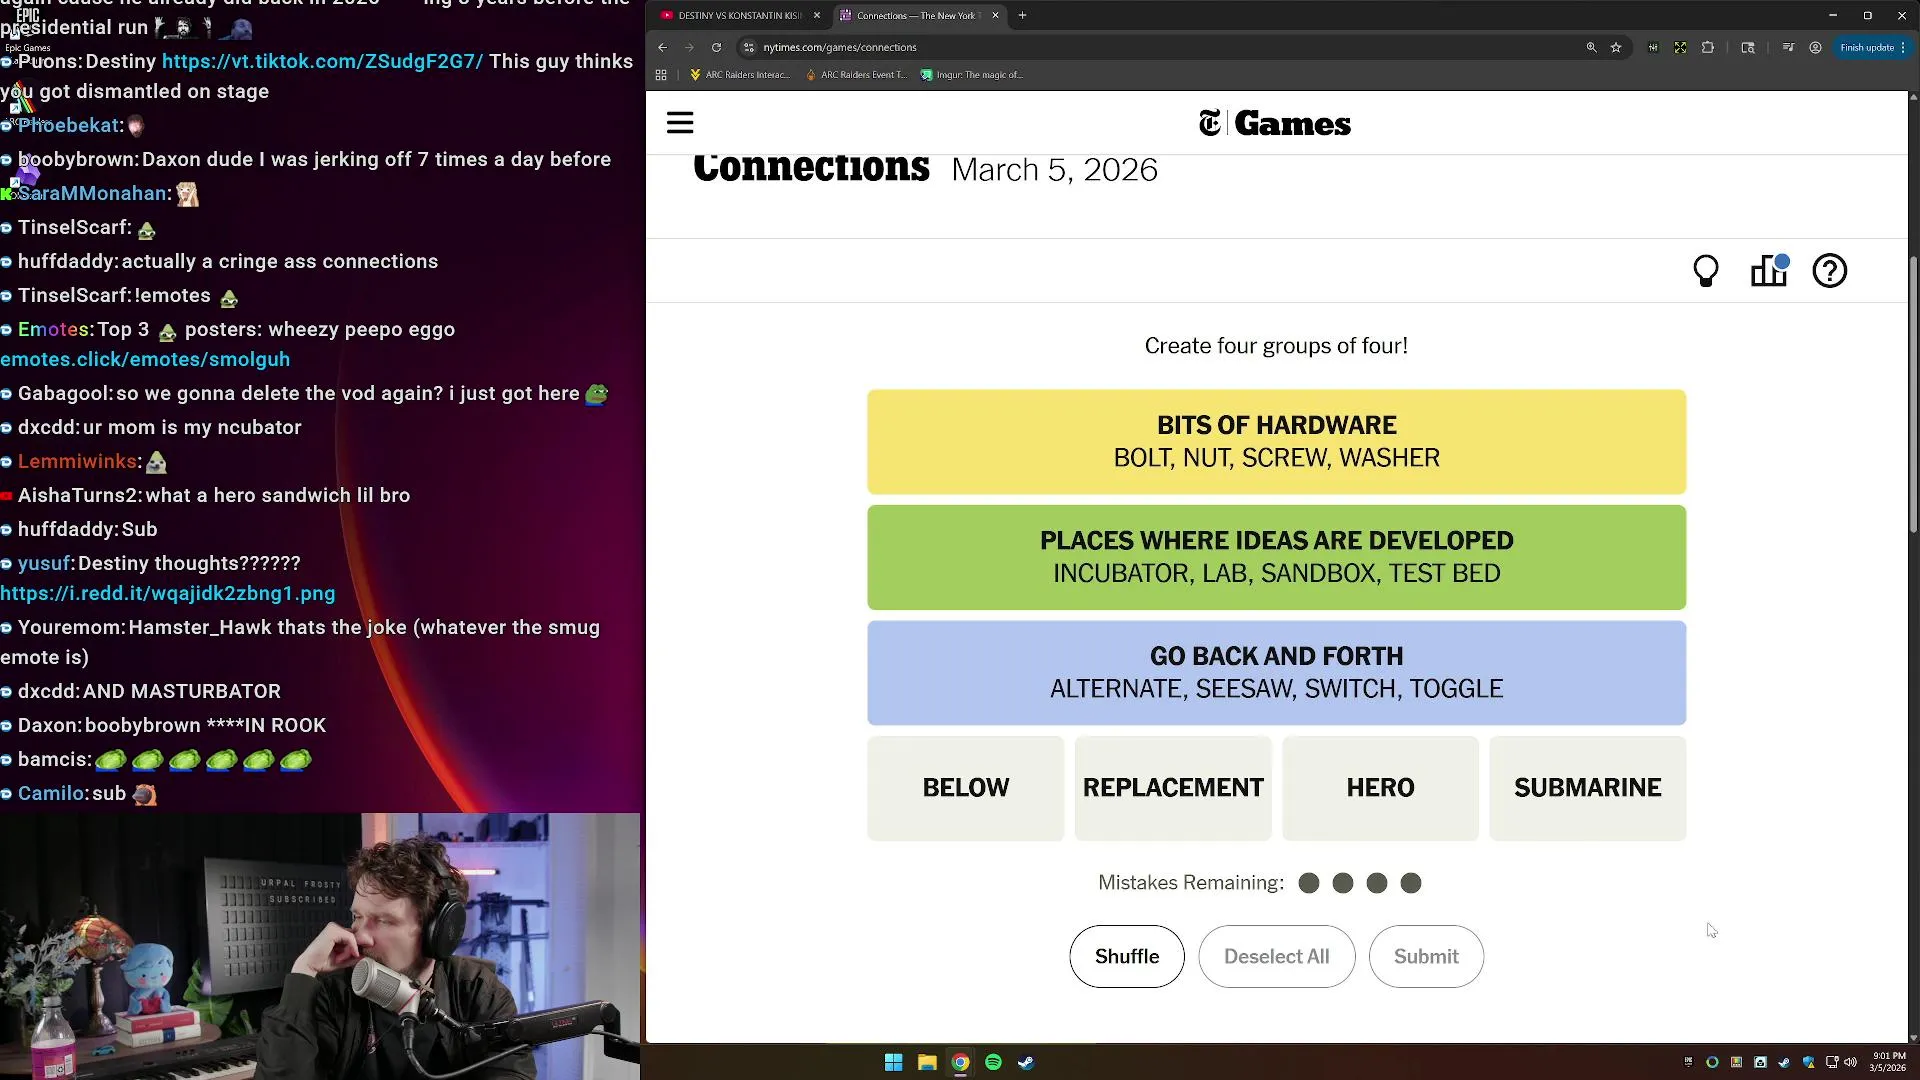
Task: Open Spotify from the Windows taskbar
Action: (993, 1062)
